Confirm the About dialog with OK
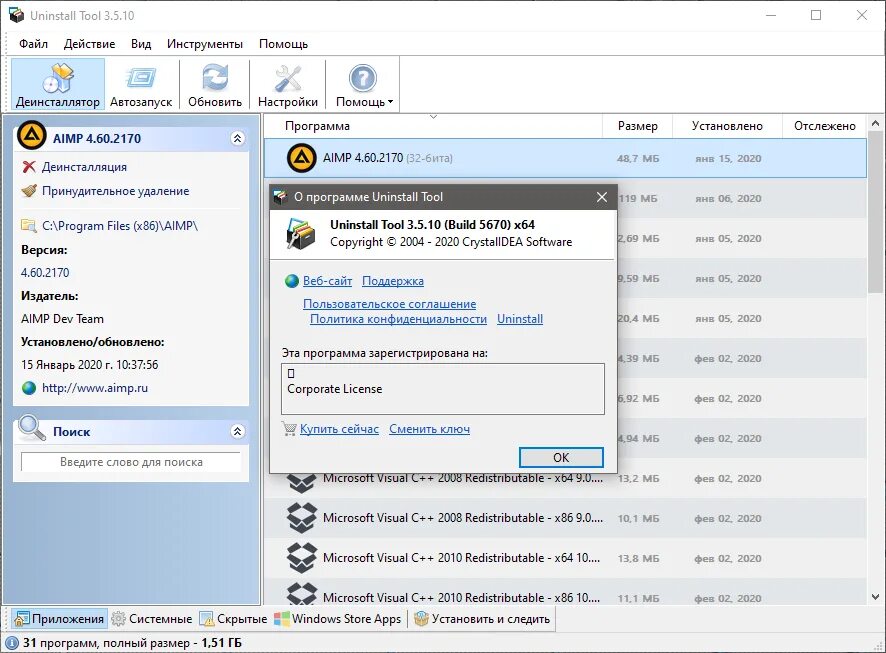This screenshot has width=886, height=653. pyautogui.click(x=561, y=458)
